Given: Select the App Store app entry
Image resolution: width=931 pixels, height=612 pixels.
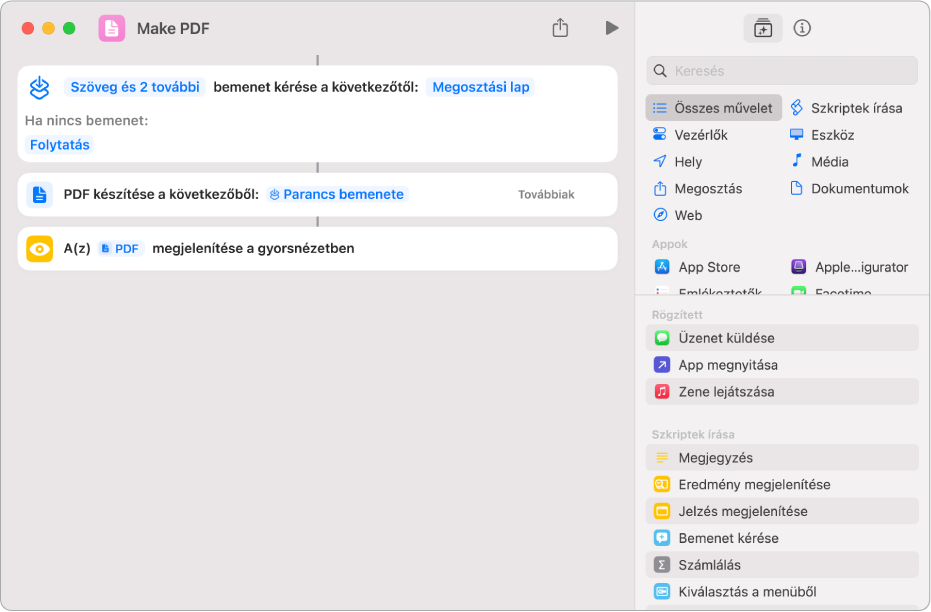Looking at the screenshot, I should tap(709, 267).
